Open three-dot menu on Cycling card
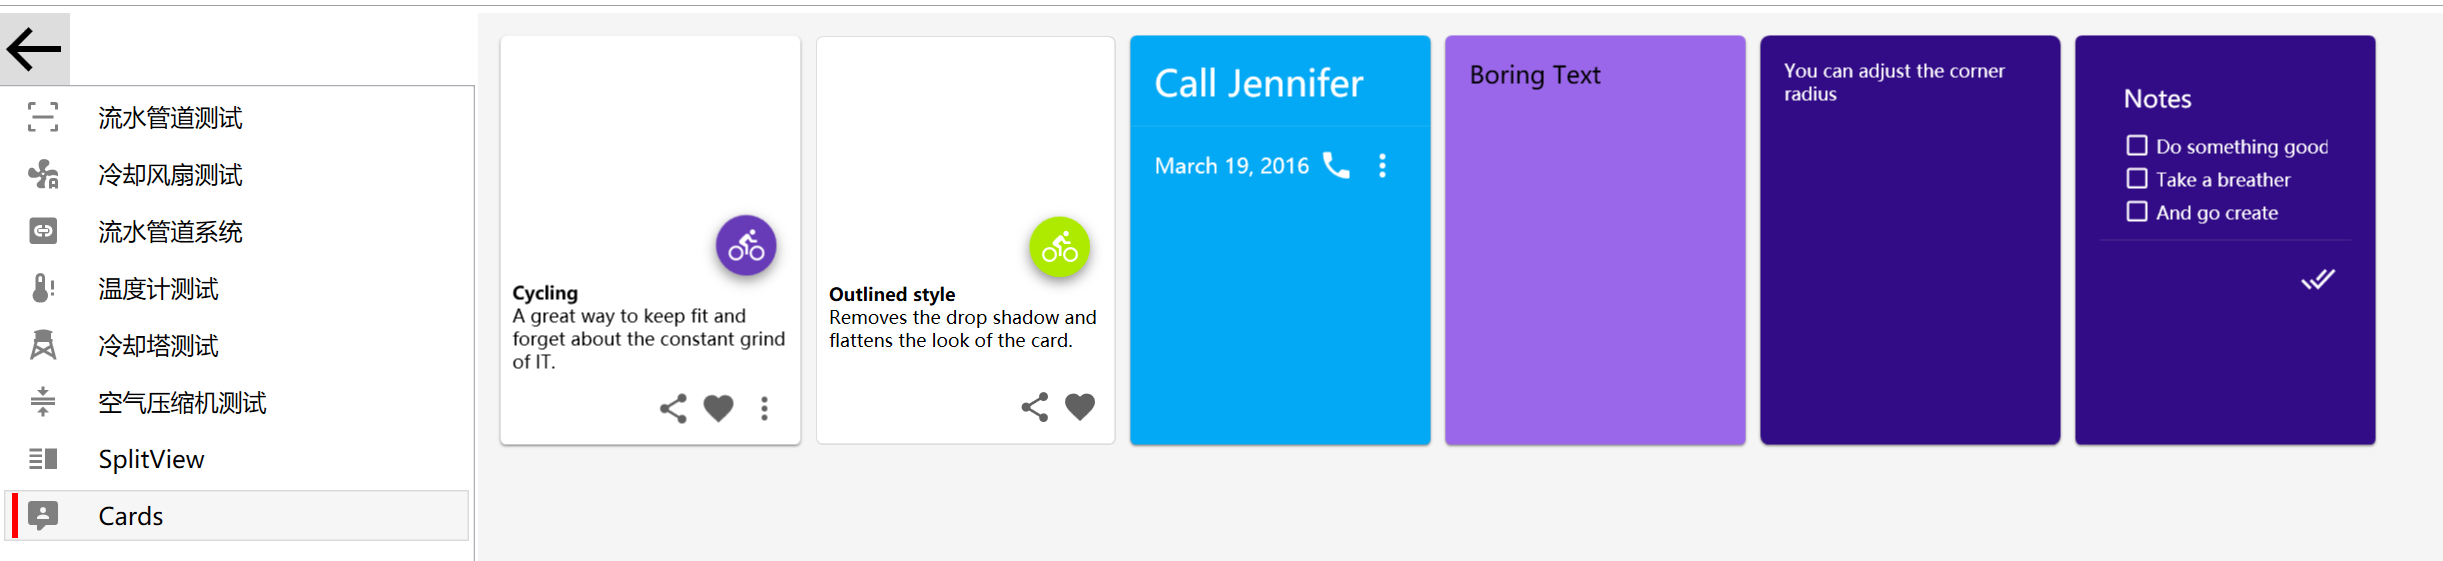This screenshot has width=2443, height=561. (x=764, y=408)
